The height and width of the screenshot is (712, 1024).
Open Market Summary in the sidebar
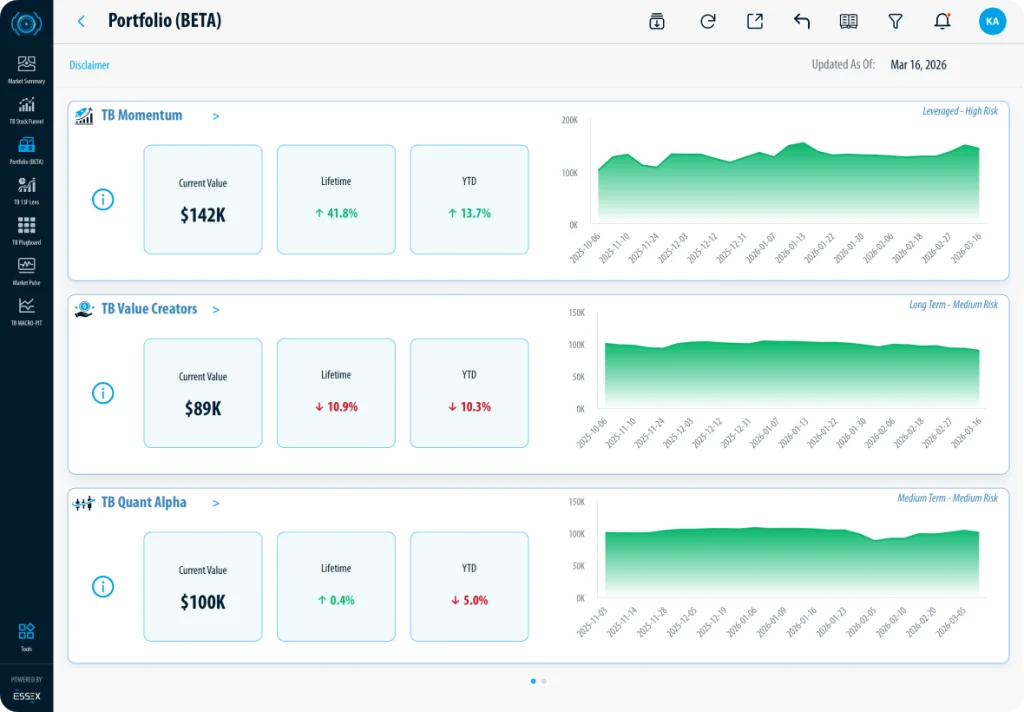click(x=26, y=68)
